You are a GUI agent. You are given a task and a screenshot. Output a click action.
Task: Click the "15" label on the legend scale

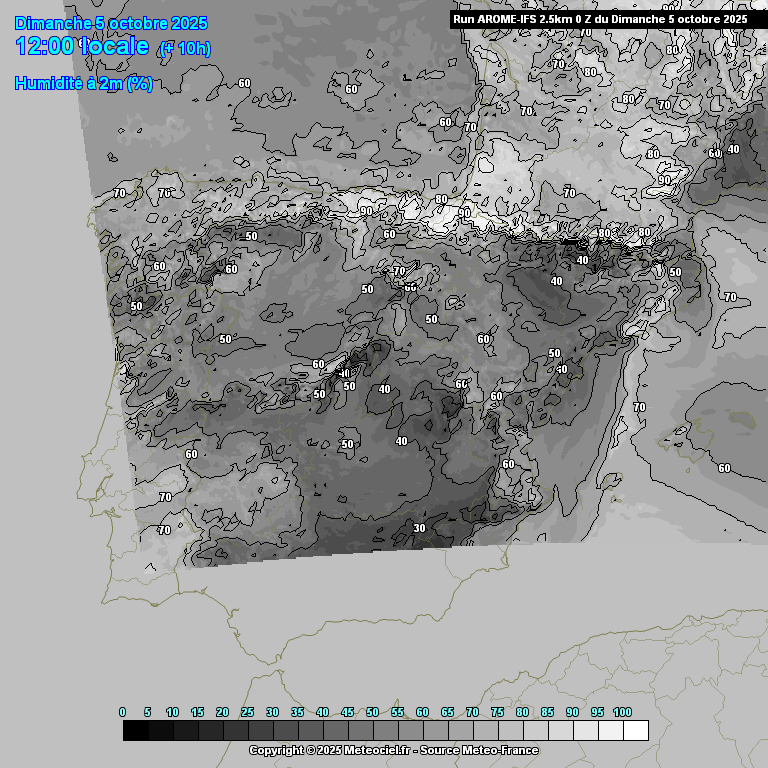pos(198,712)
